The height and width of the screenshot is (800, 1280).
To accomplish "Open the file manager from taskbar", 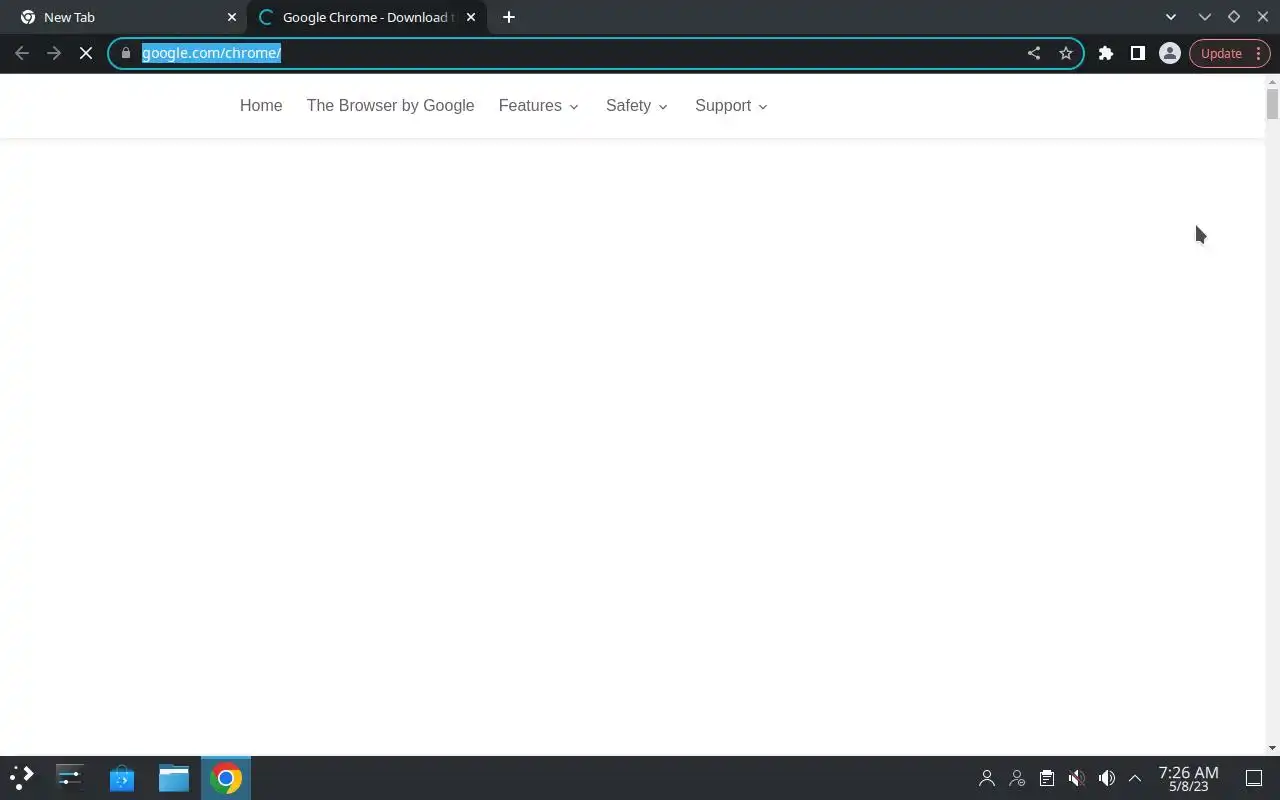I will point(174,778).
